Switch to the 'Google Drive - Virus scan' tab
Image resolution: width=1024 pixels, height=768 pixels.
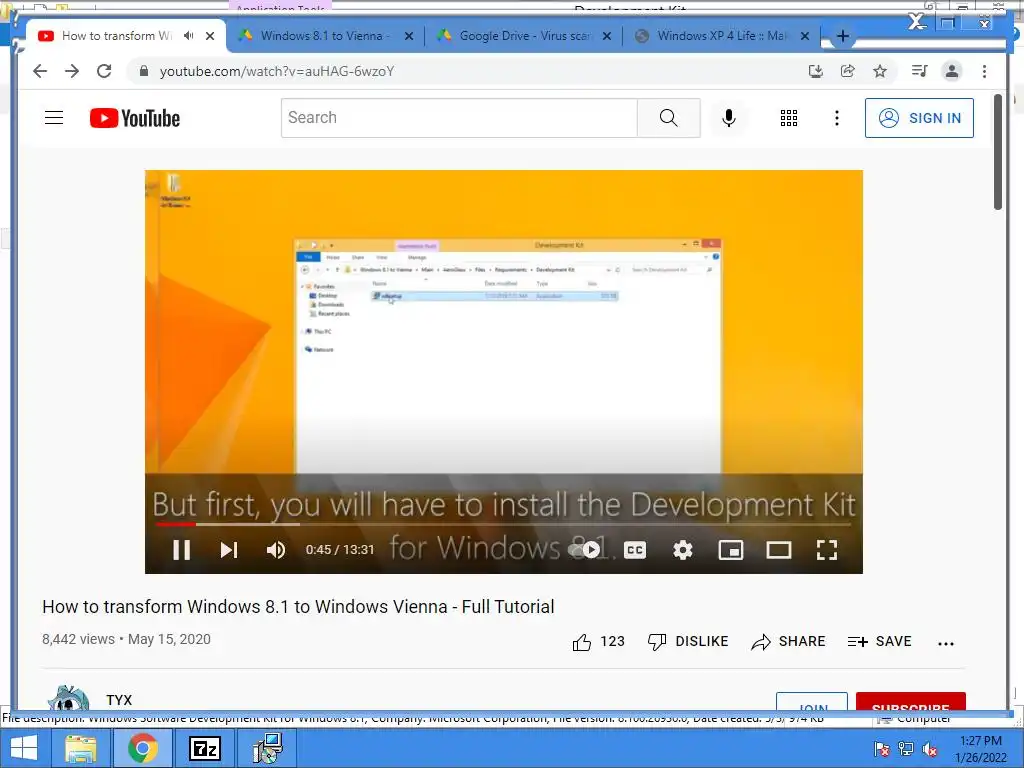pyautogui.click(x=524, y=36)
